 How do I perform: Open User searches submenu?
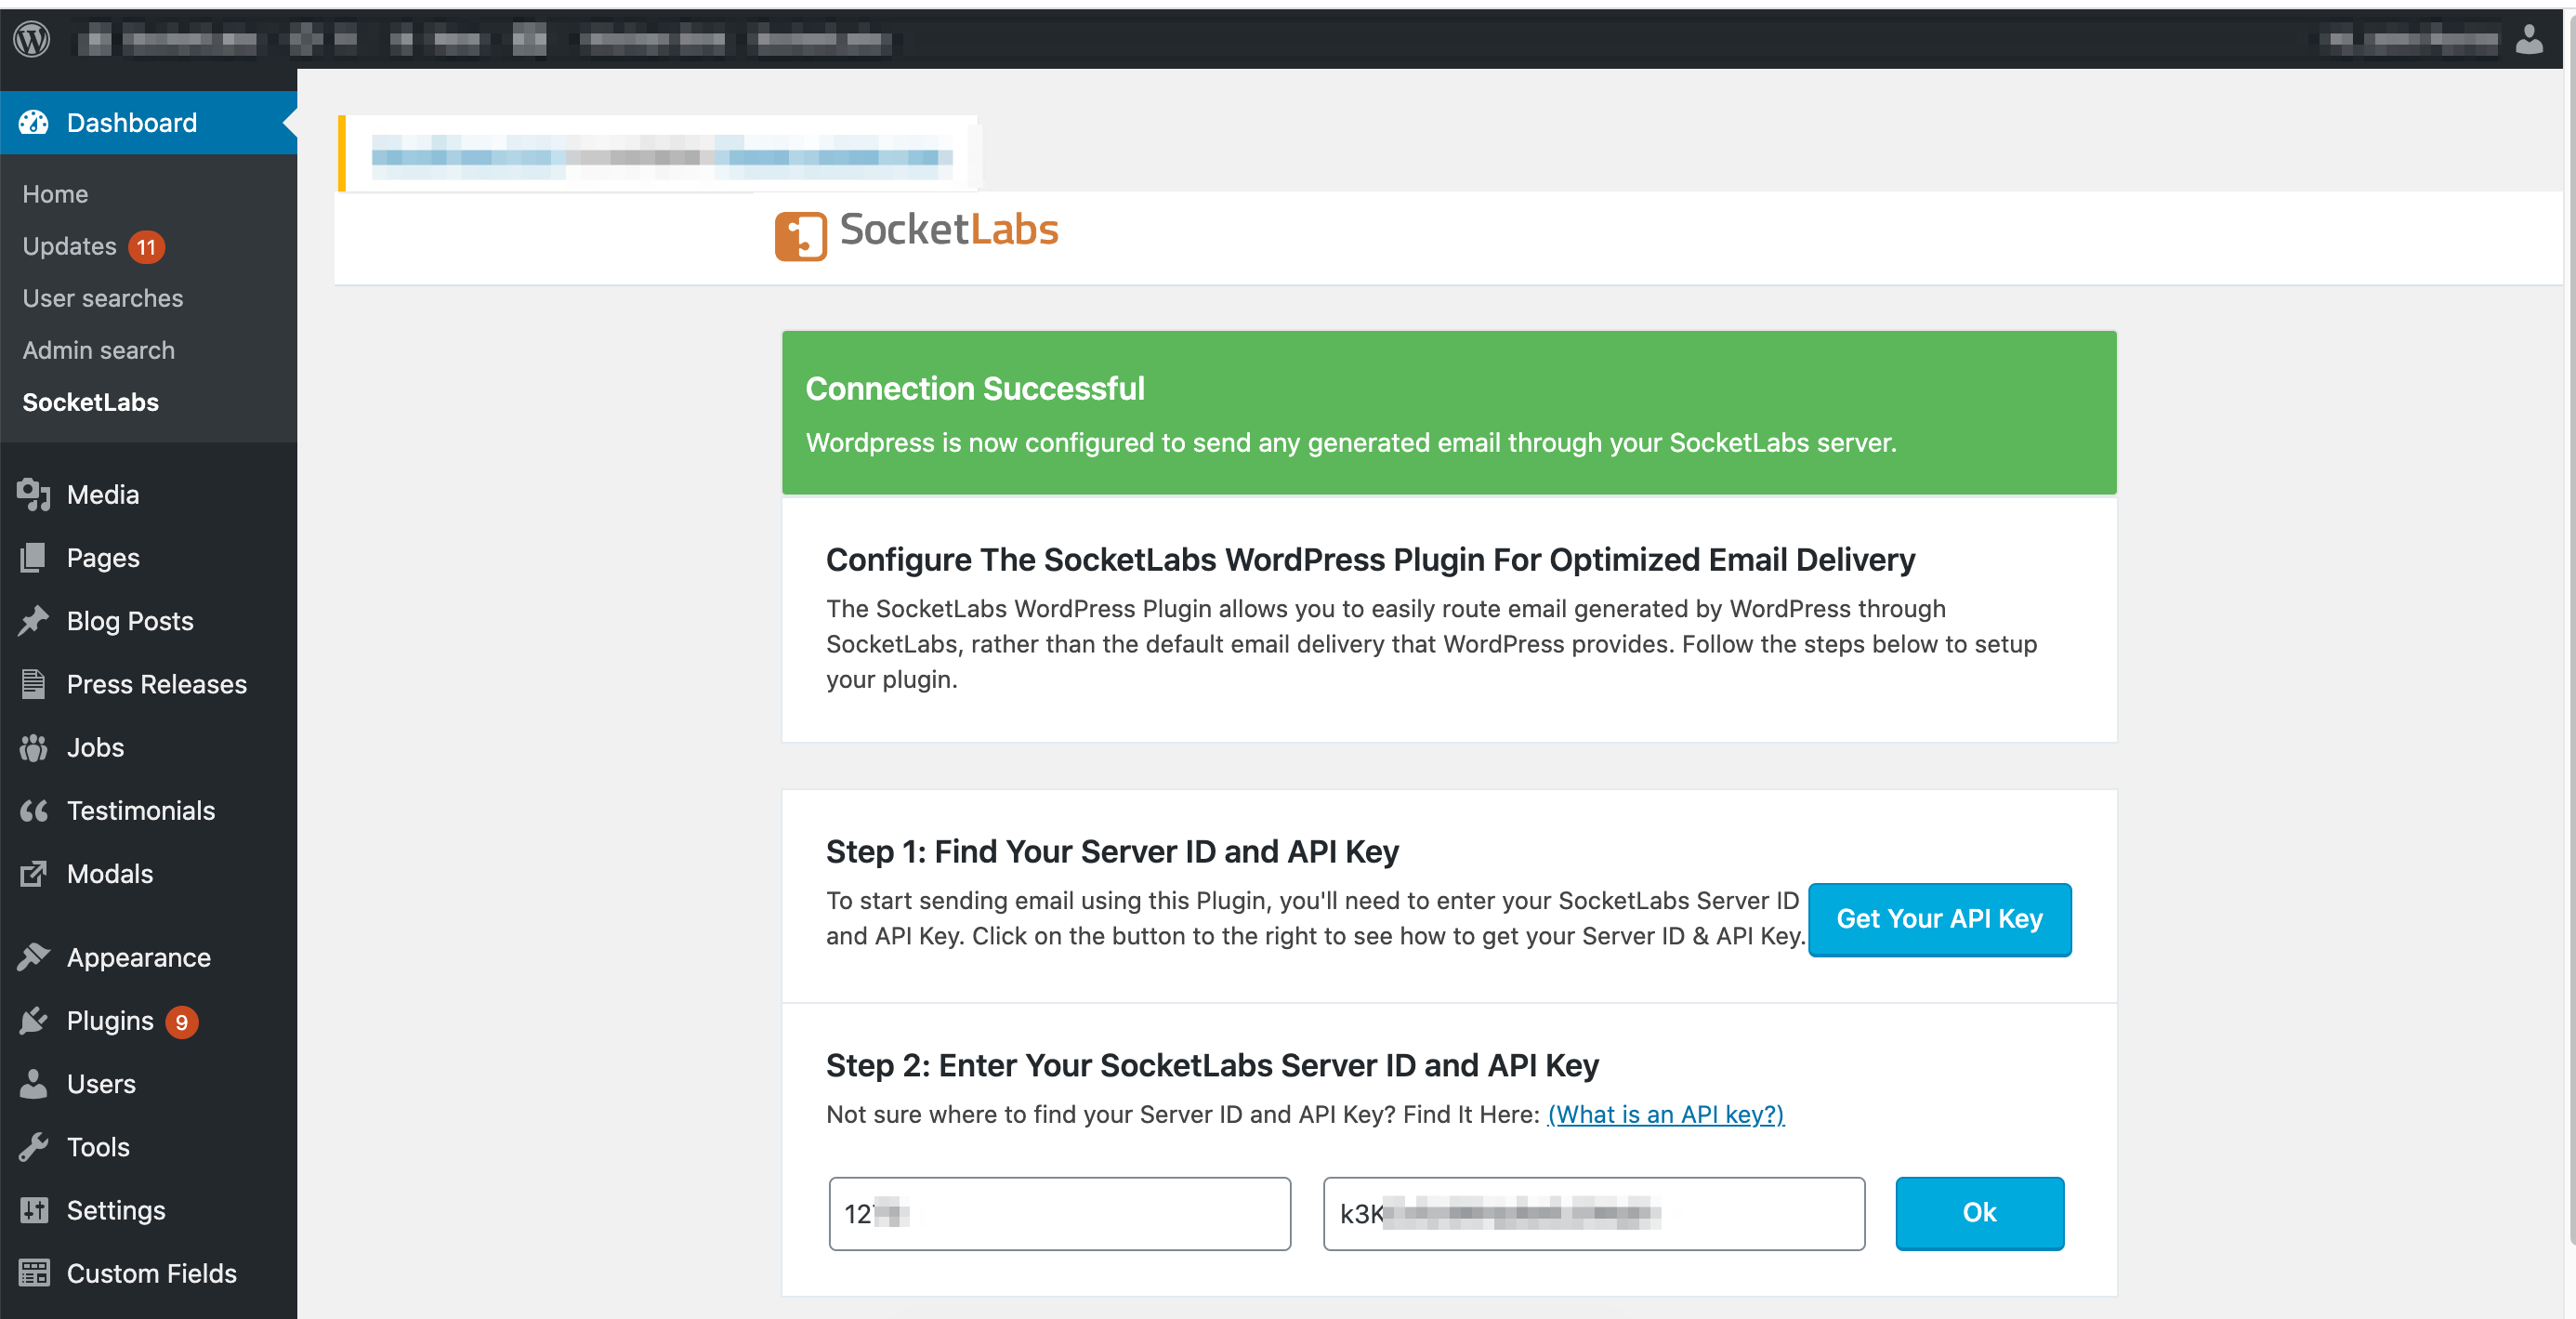point(103,298)
